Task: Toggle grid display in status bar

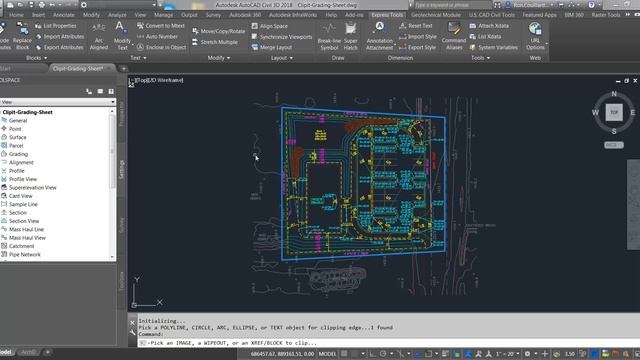Action: [344, 354]
